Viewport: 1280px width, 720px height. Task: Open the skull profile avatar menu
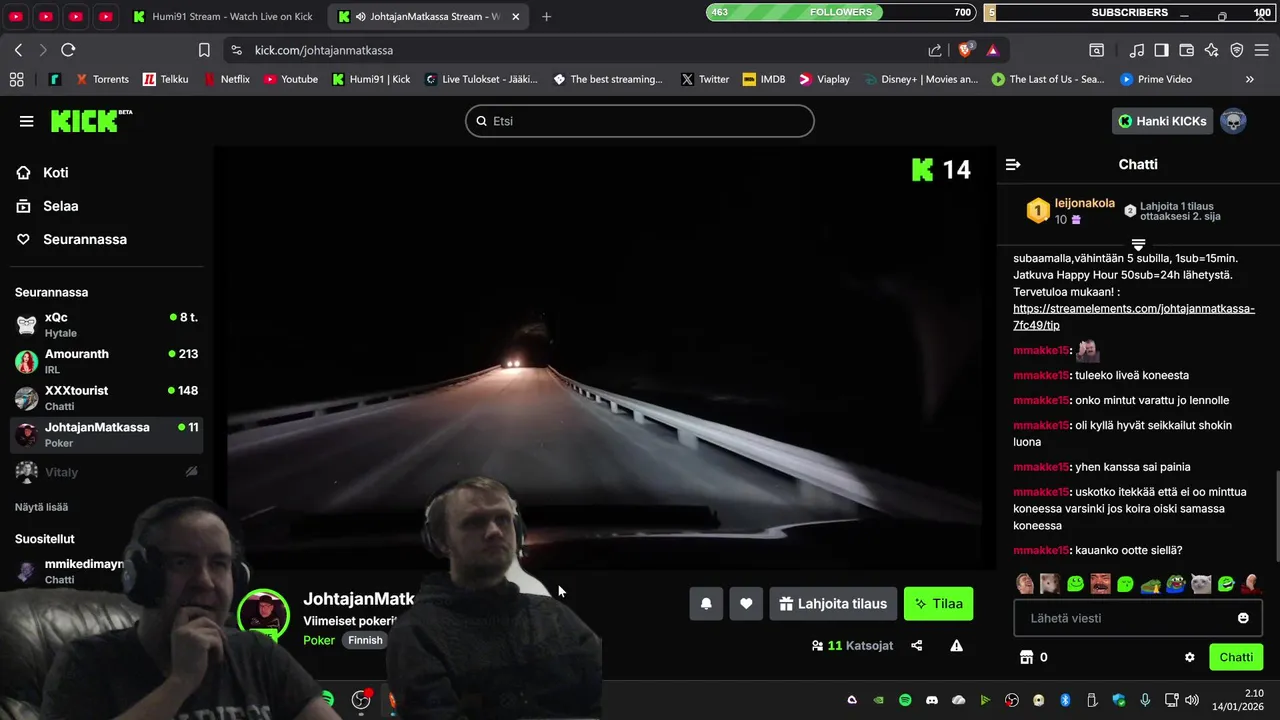pyautogui.click(x=1233, y=121)
